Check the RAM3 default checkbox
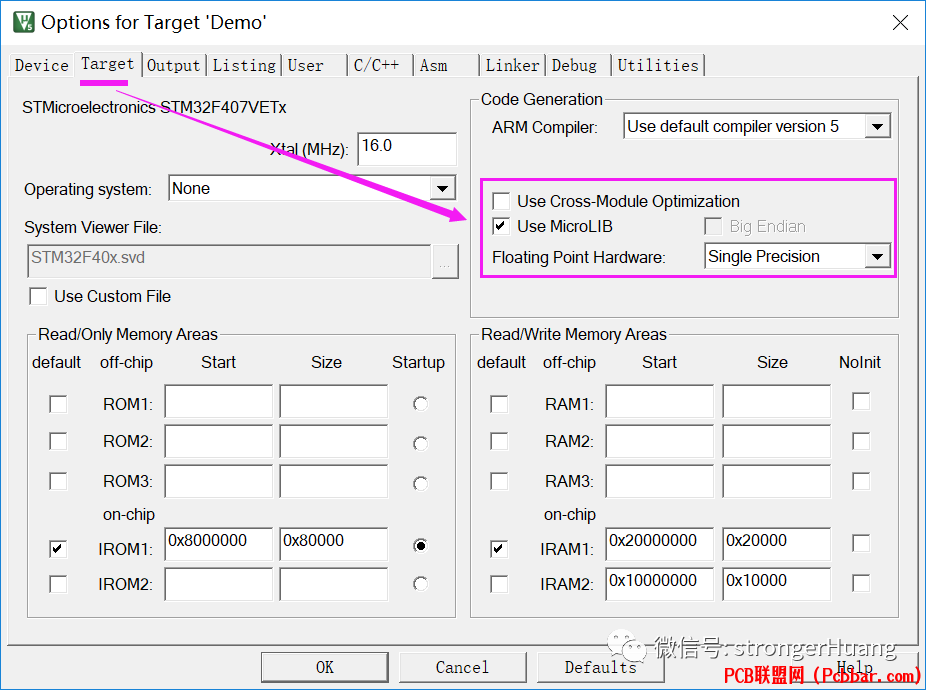The image size is (926, 690). tap(499, 481)
